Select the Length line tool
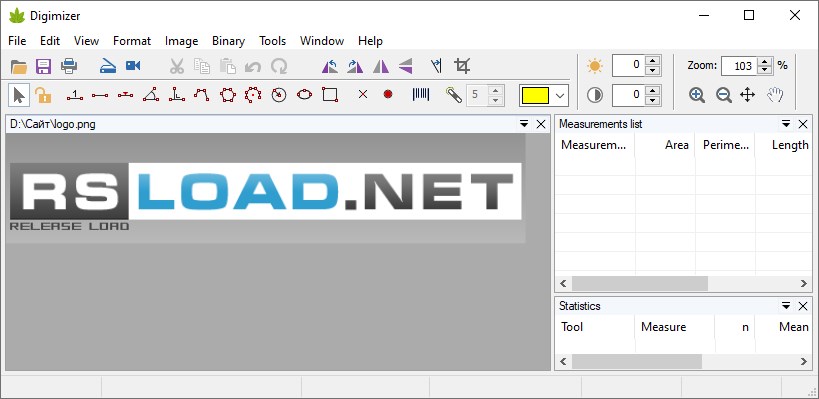The image size is (819, 399). pyautogui.click(x=100, y=95)
